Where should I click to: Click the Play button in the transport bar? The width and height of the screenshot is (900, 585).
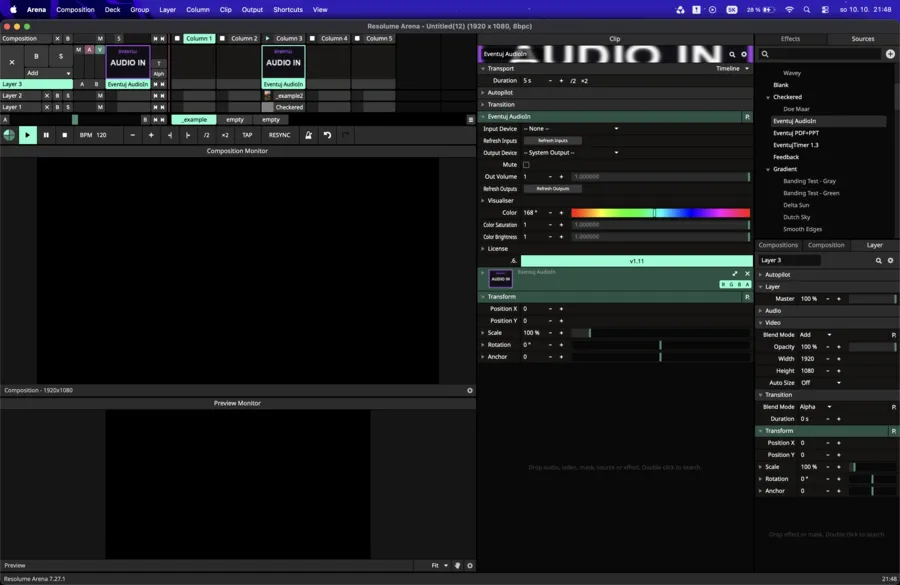(x=27, y=135)
